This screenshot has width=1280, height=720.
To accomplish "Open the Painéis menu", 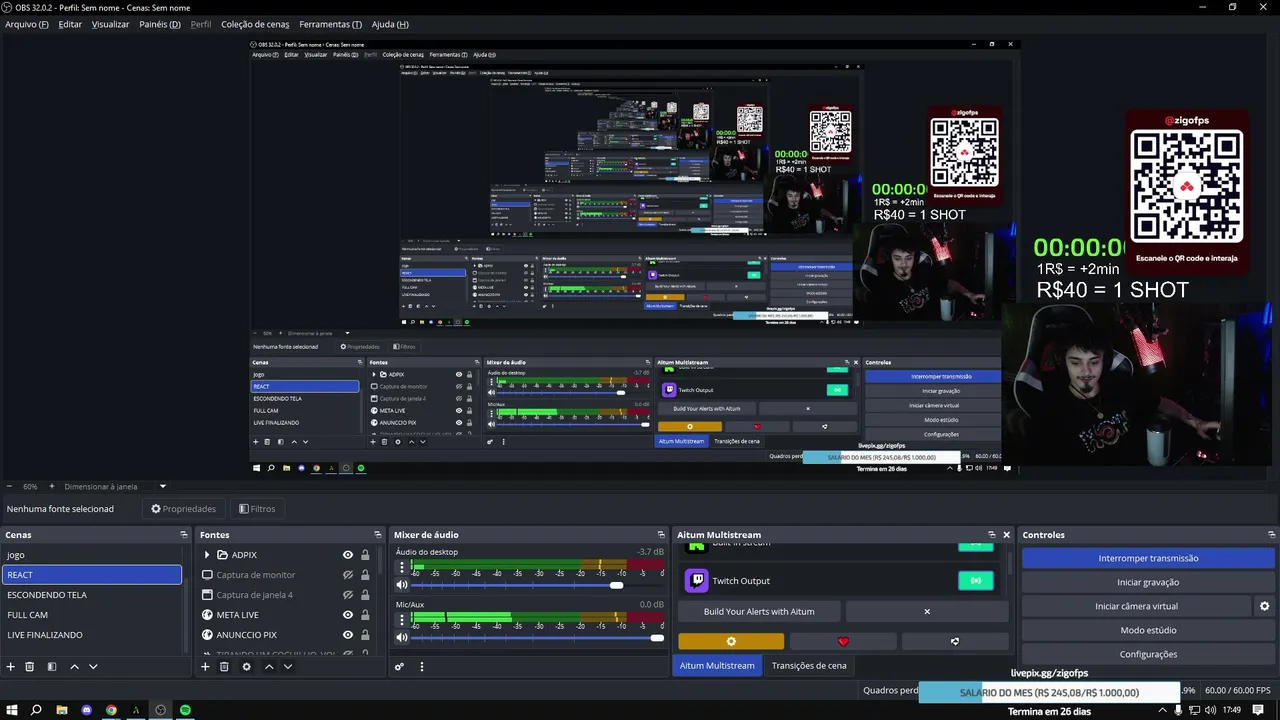I will point(160,24).
